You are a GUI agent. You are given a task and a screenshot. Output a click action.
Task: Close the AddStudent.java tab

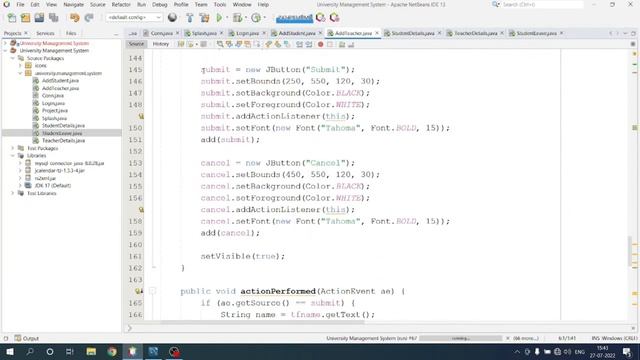point(320,33)
